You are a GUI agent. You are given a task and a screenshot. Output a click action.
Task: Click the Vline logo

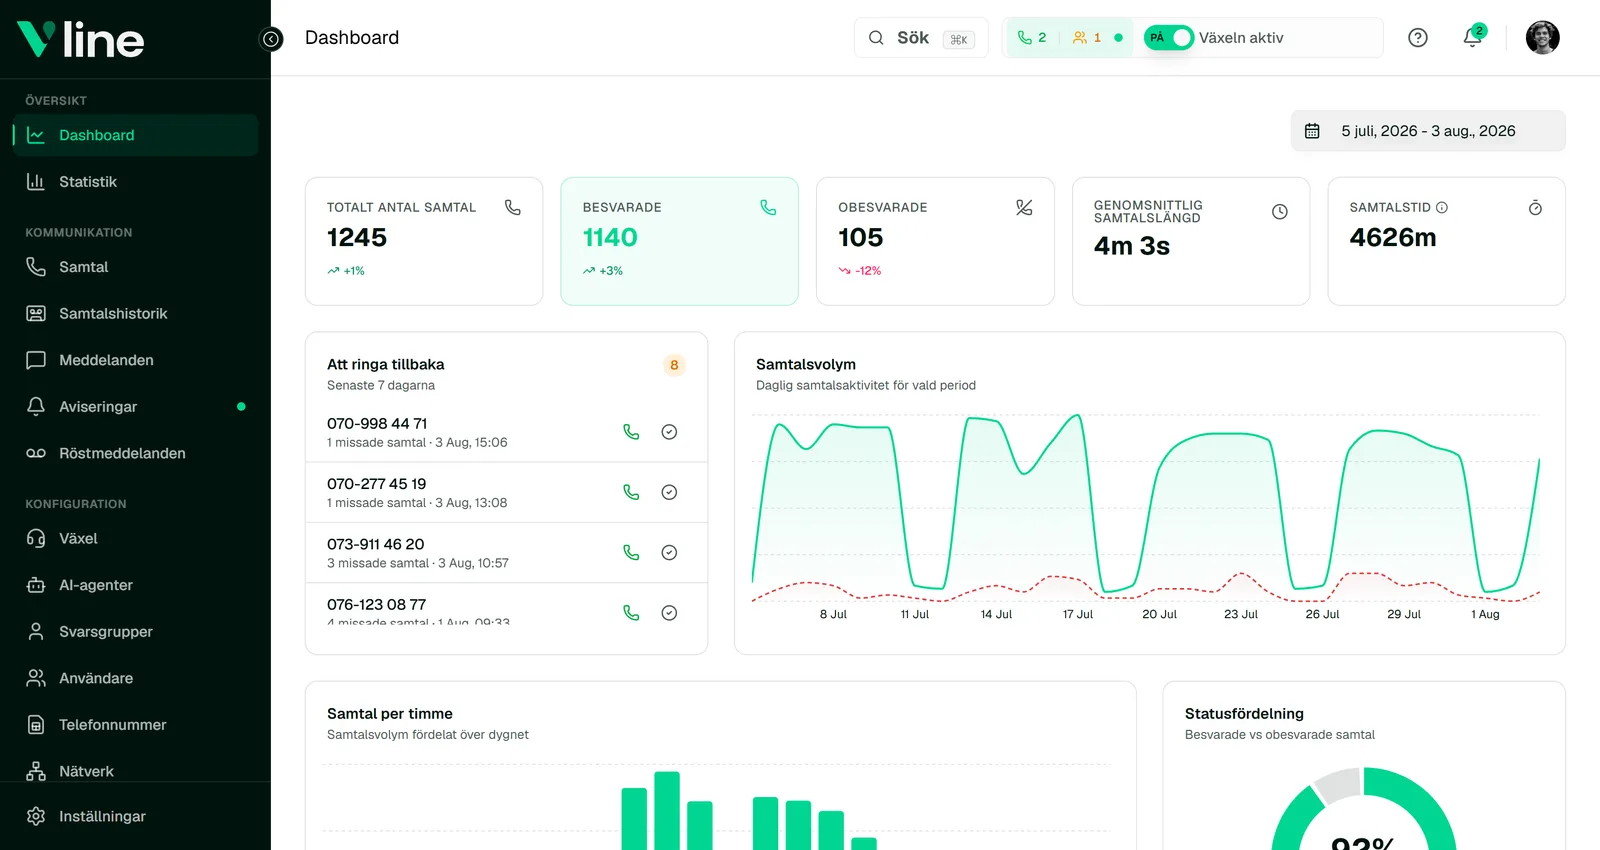point(80,39)
